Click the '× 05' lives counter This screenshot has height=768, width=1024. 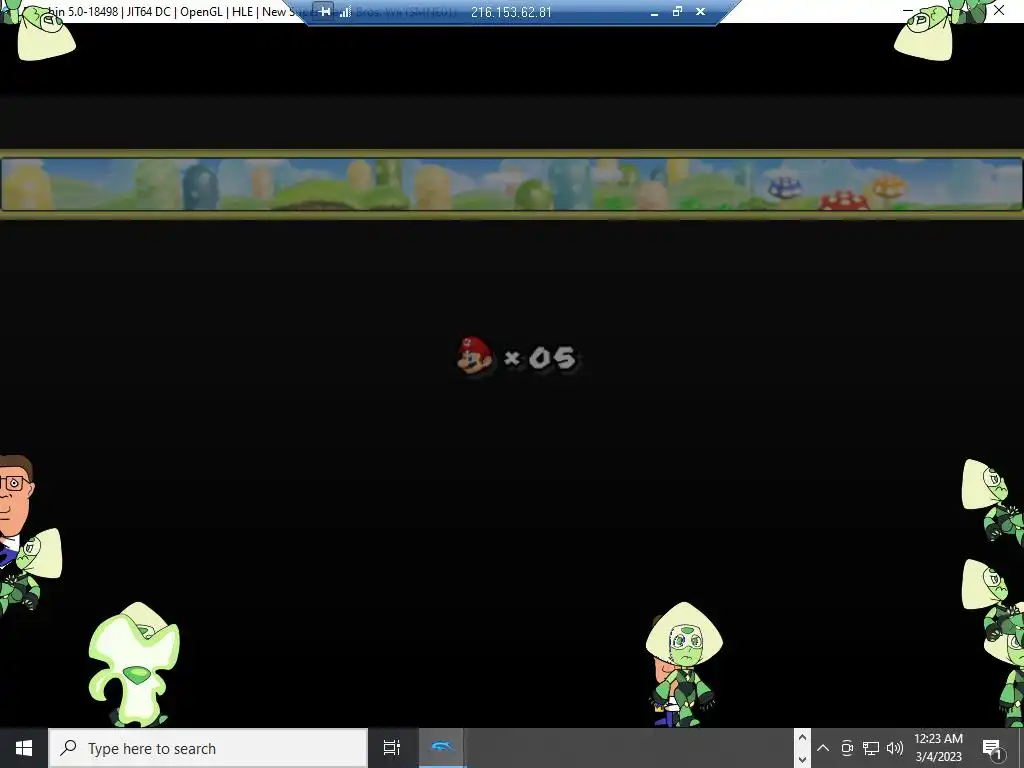541,359
